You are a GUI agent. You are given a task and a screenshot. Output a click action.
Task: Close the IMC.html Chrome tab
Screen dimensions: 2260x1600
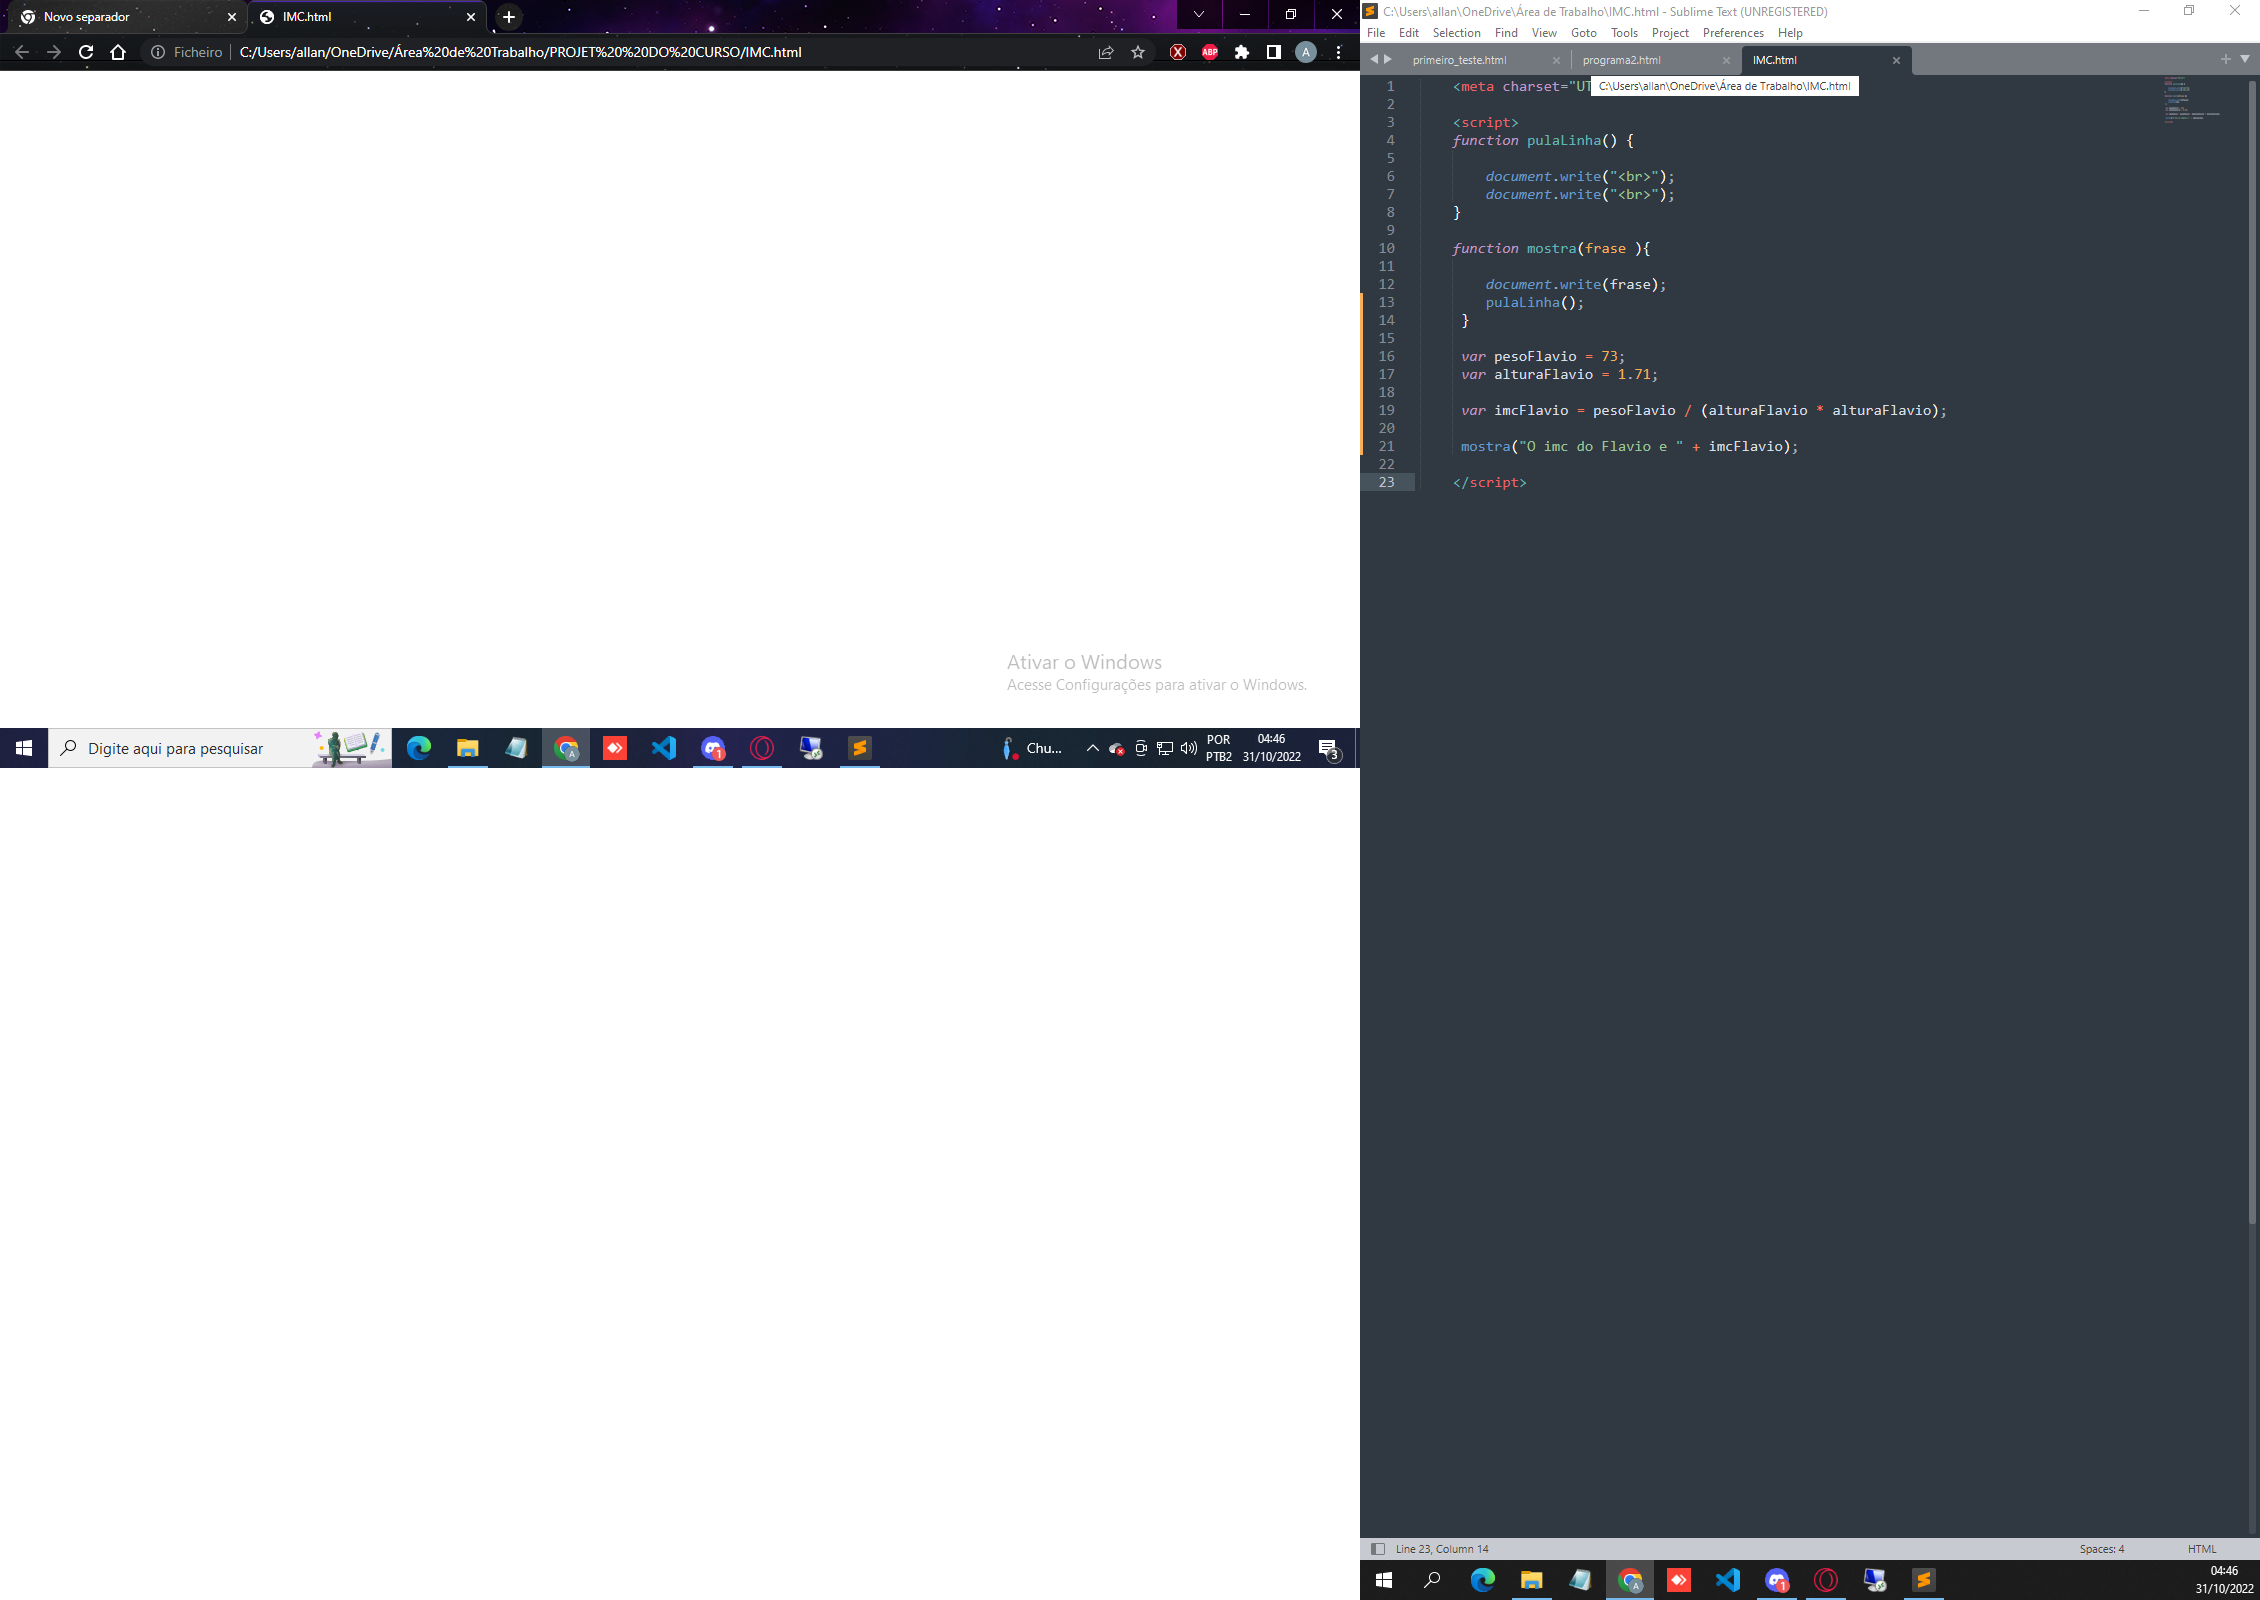pos(471,17)
